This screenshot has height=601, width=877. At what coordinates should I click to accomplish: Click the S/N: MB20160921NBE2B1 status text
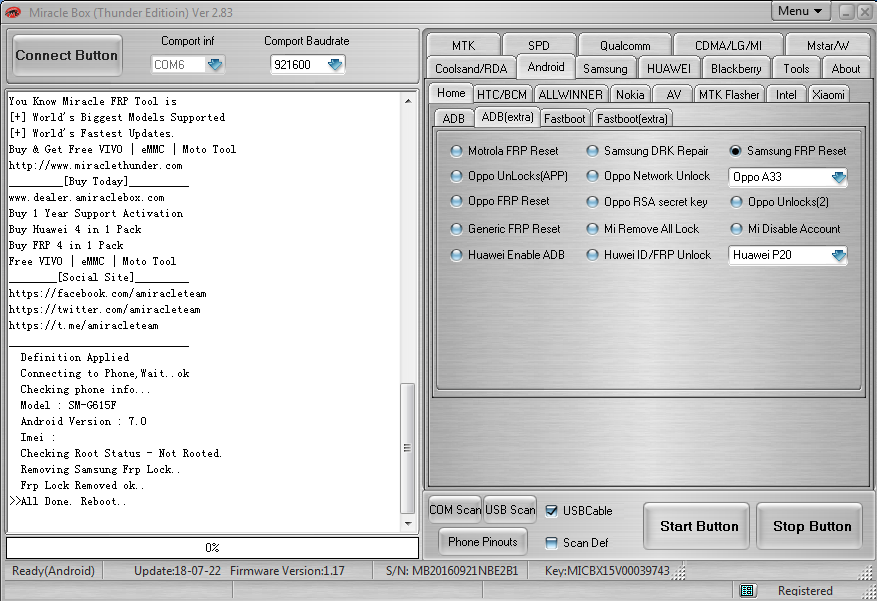pos(451,571)
